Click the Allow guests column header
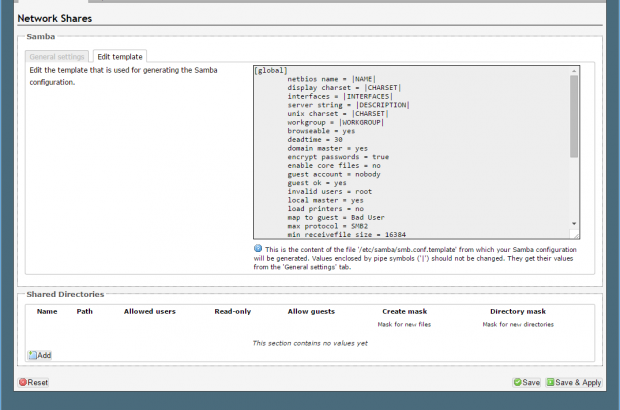The image size is (620, 410). 311,311
